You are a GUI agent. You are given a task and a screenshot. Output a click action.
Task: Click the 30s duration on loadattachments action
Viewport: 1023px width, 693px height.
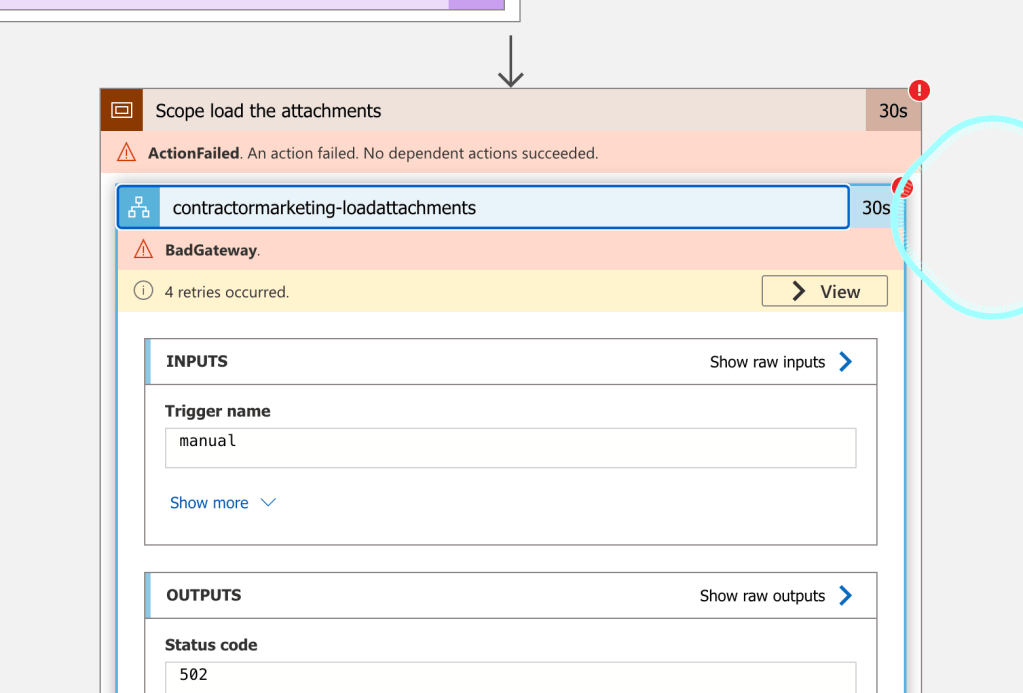[876, 208]
